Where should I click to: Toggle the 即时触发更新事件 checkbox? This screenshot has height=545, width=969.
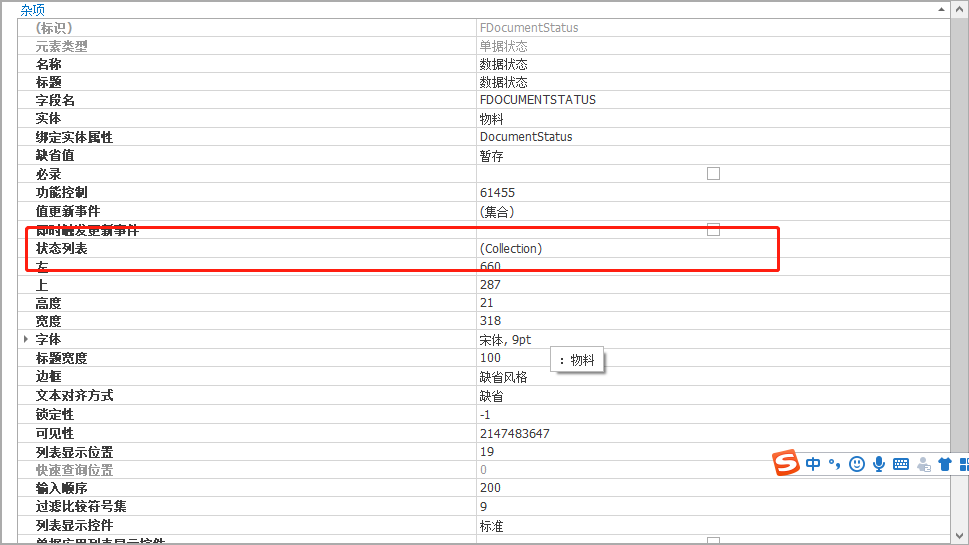(x=713, y=229)
